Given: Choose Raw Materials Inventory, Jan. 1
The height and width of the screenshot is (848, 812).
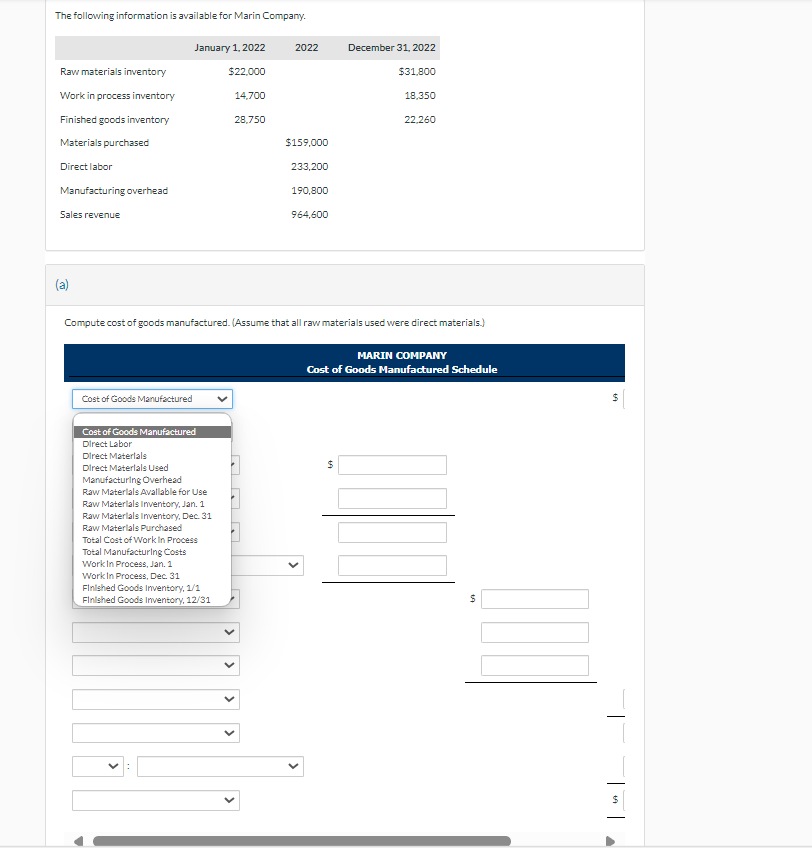Looking at the screenshot, I should click(x=153, y=504).
